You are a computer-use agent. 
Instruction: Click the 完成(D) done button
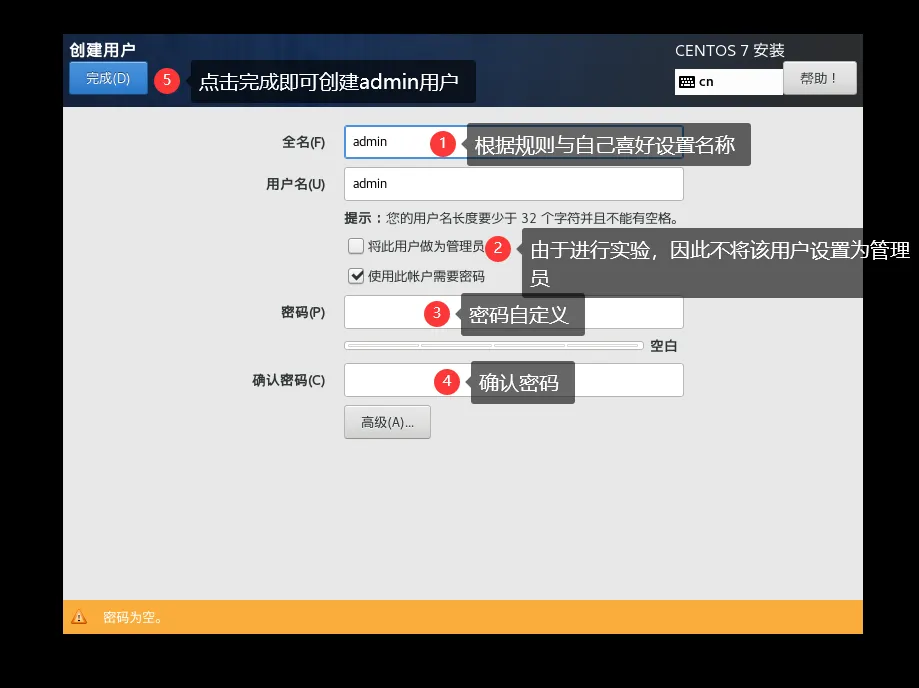point(108,78)
